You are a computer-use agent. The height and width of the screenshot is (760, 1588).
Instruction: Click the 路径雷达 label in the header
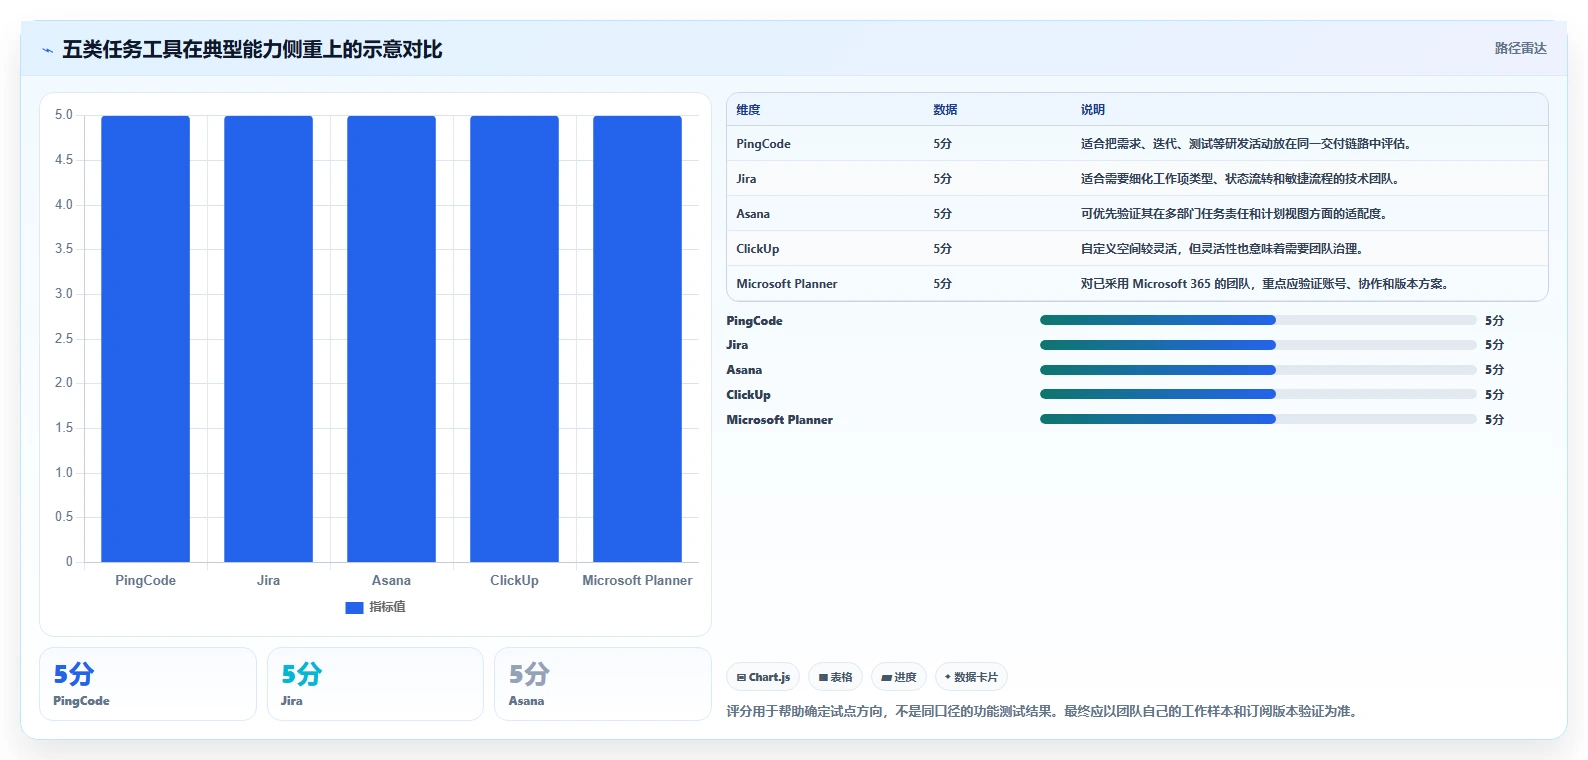click(x=1520, y=48)
